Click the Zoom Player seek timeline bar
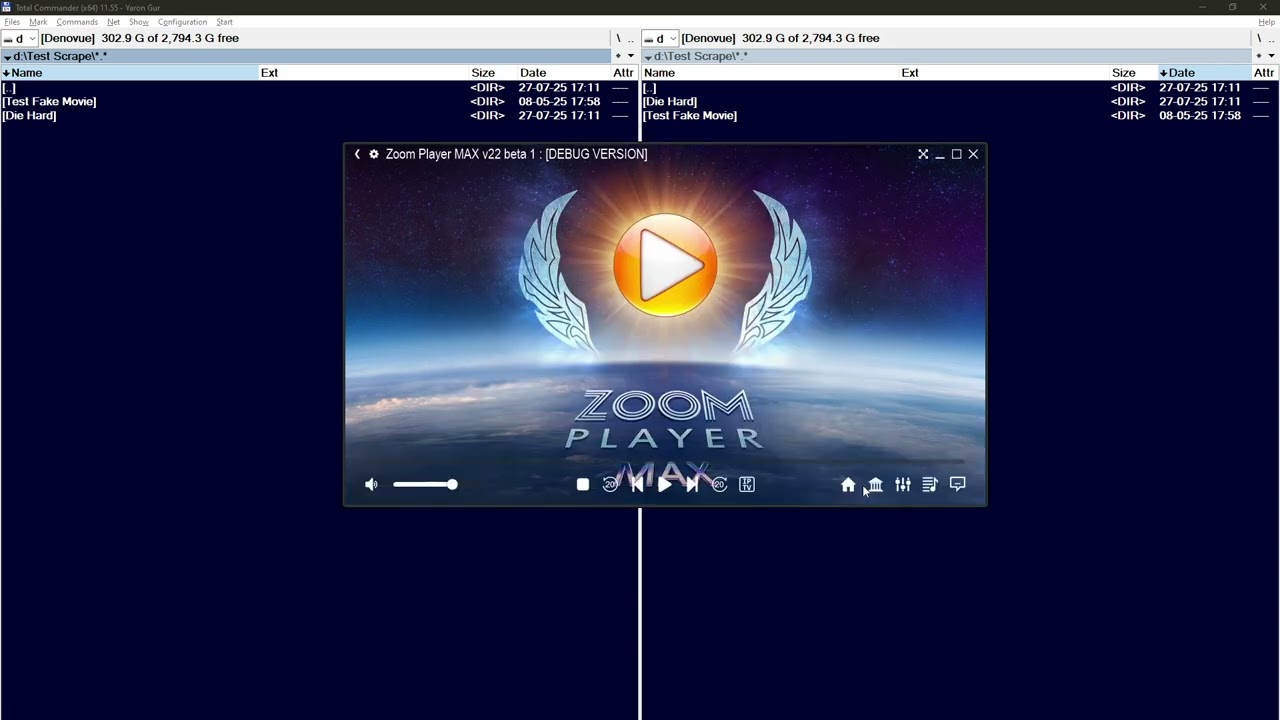 pos(665,461)
